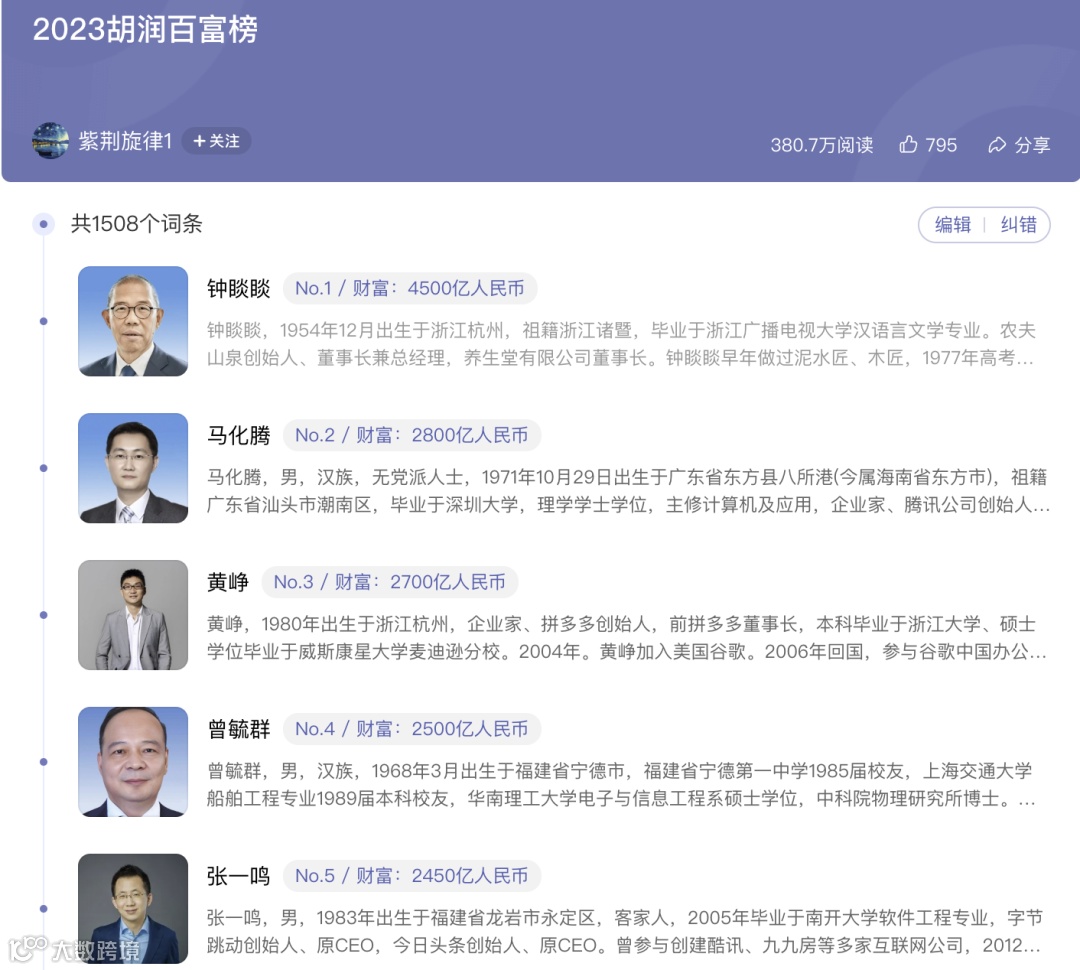Click the 分享 share label
Image resolution: width=1080 pixels, height=970 pixels.
(1032, 145)
